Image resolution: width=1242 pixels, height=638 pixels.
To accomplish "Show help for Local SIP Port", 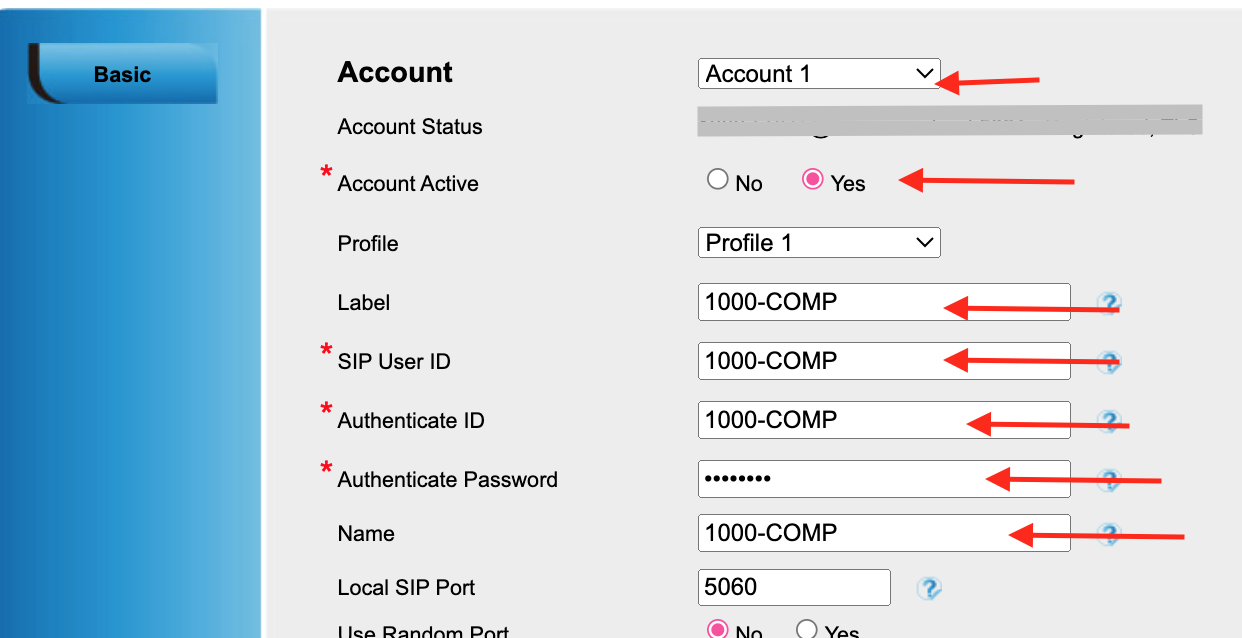I will 929,590.
